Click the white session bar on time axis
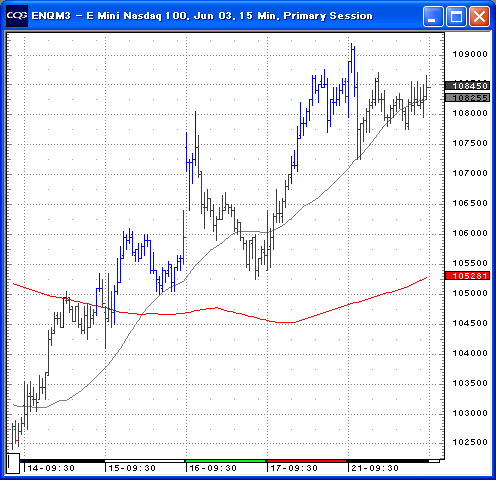 (144, 461)
